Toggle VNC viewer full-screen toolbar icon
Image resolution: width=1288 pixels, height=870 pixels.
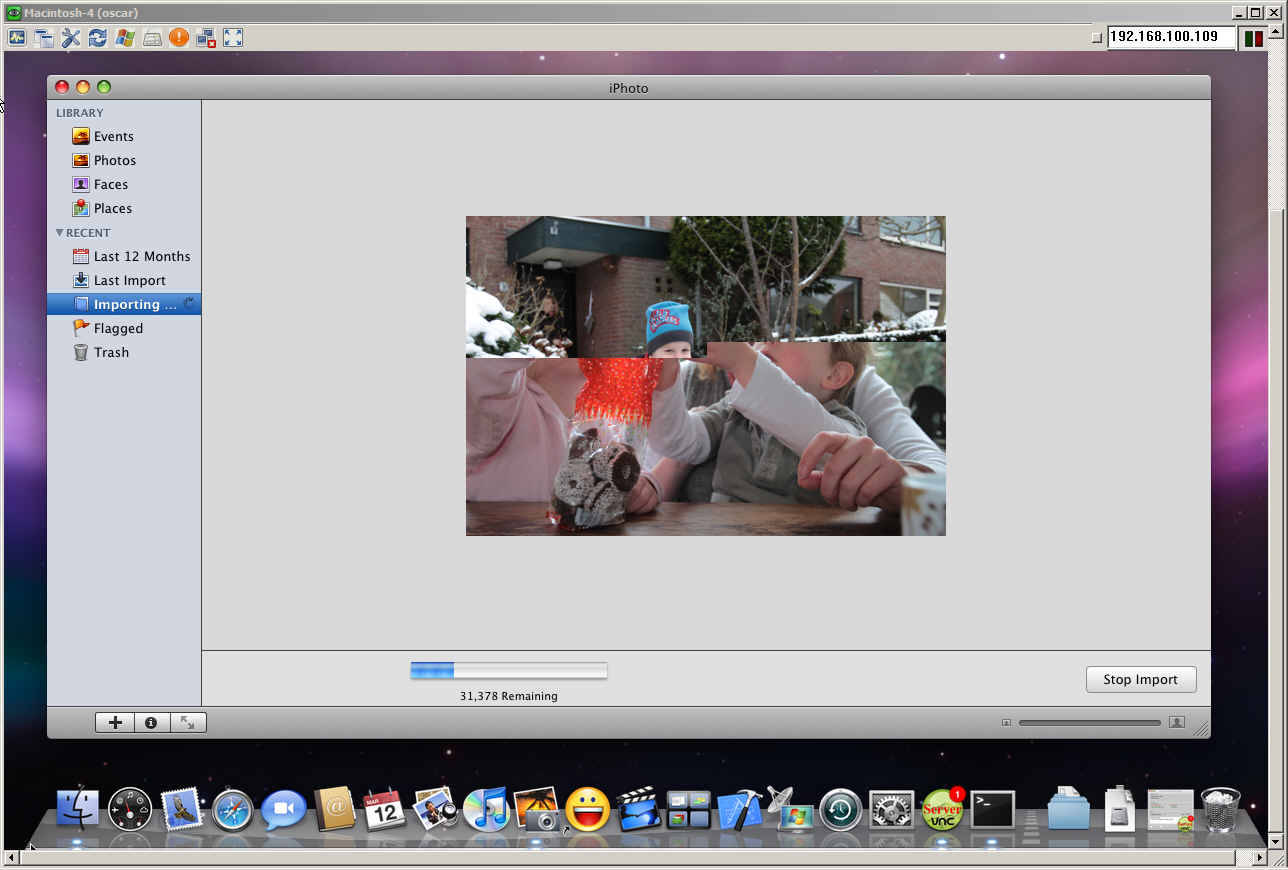click(233, 38)
